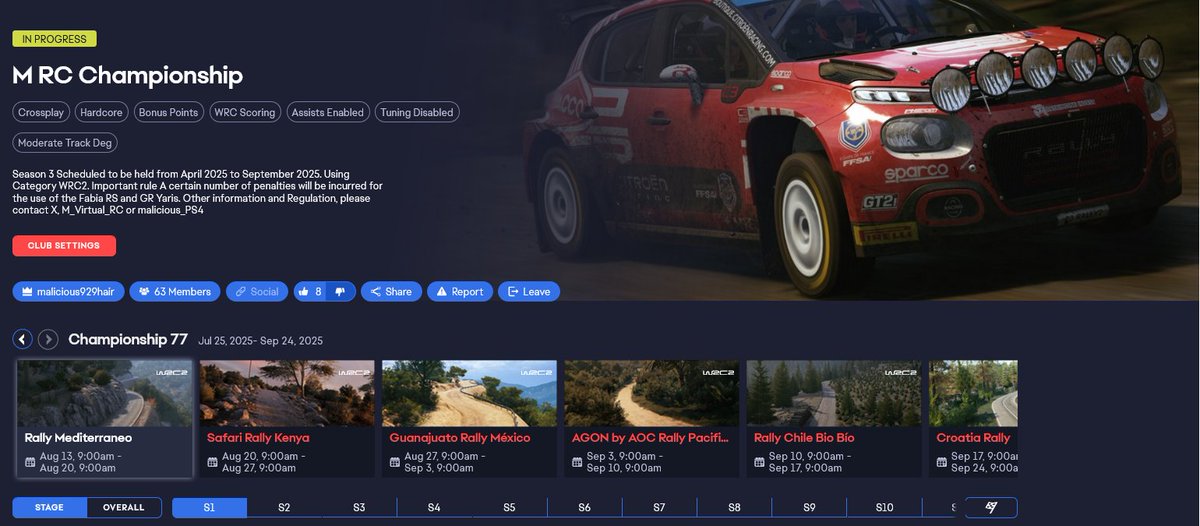The width and height of the screenshot is (1200, 526).
Task: Select stage tab S7
Action: (659, 508)
